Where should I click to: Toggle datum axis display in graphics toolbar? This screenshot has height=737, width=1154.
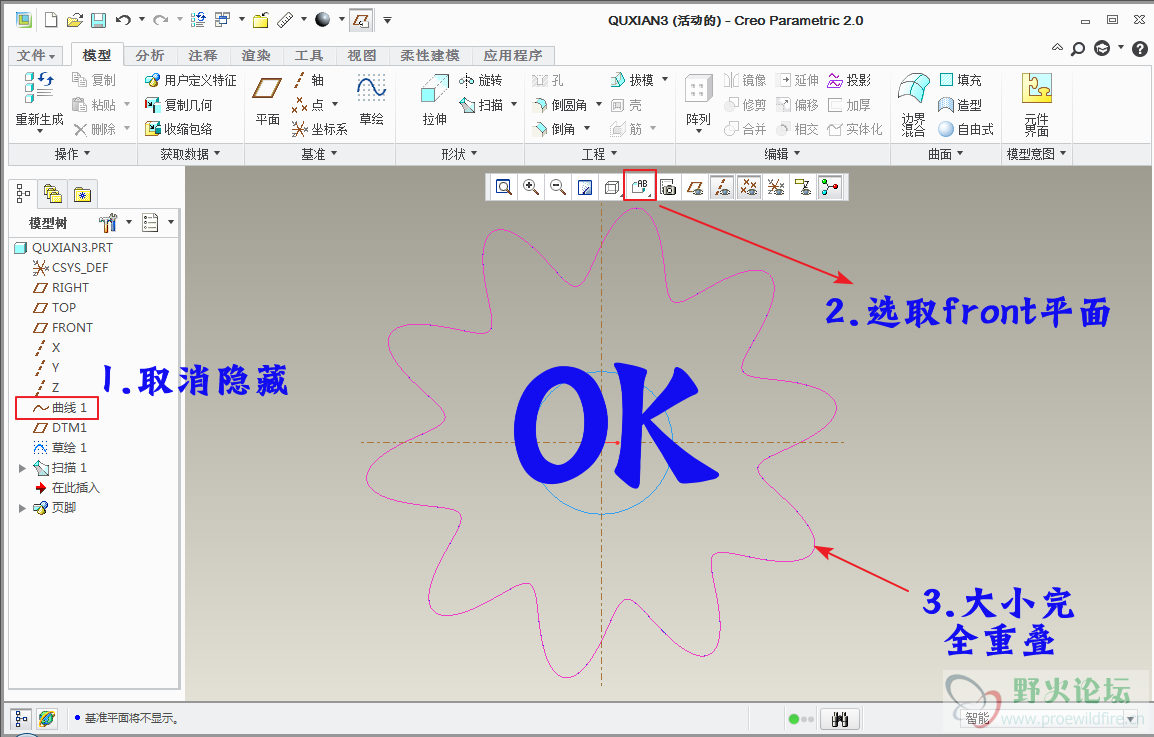coord(722,187)
